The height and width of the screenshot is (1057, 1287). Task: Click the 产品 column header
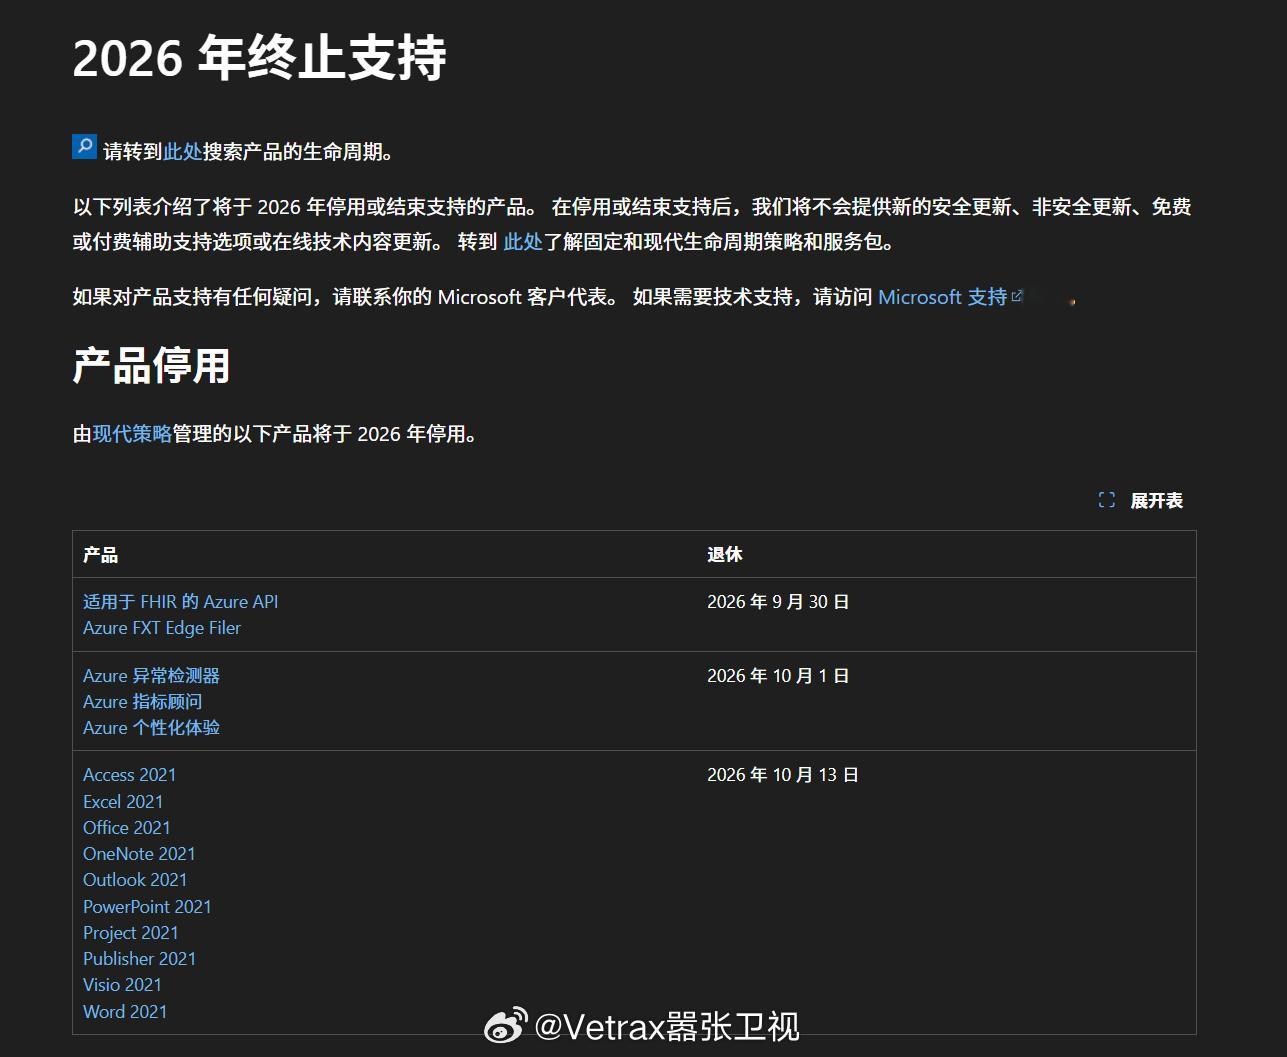click(x=100, y=555)
